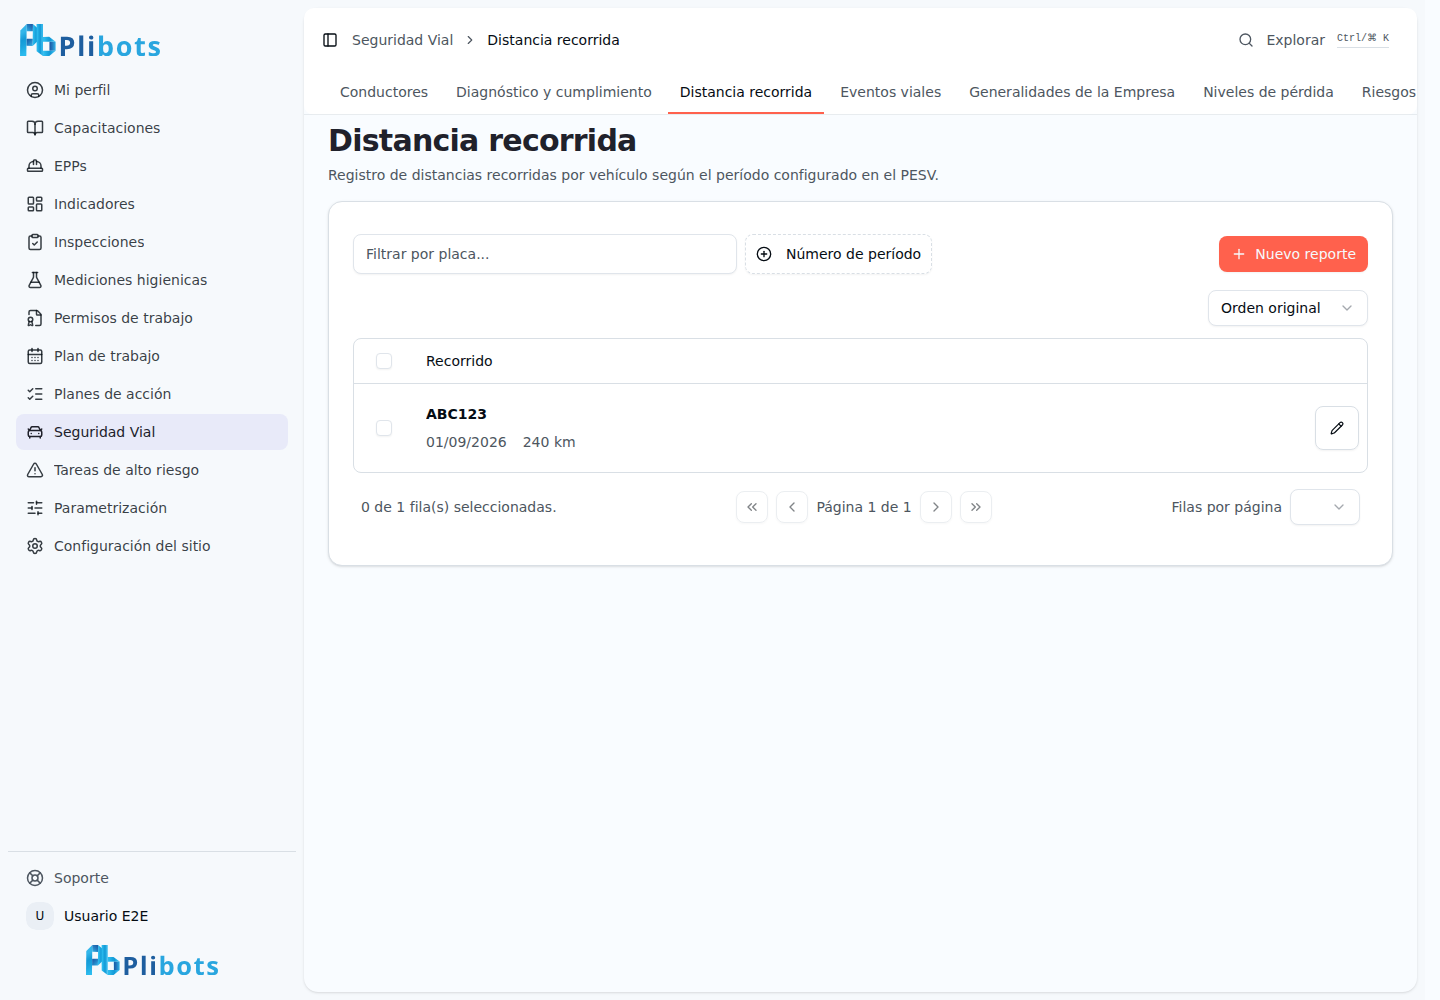This screenshot has height=1000, width=1440.
Task: Focus the Filtrar por placa input
Action: [x=545, y=254]
